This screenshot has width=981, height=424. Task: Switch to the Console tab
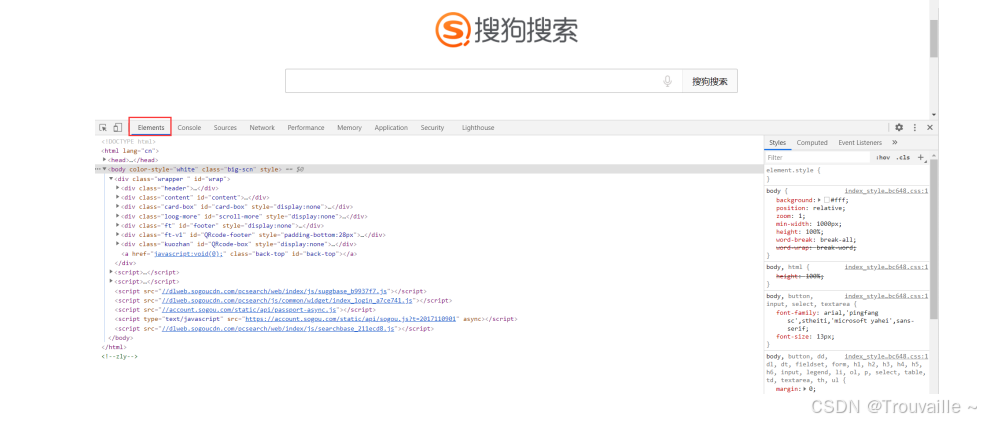point(189,128)
